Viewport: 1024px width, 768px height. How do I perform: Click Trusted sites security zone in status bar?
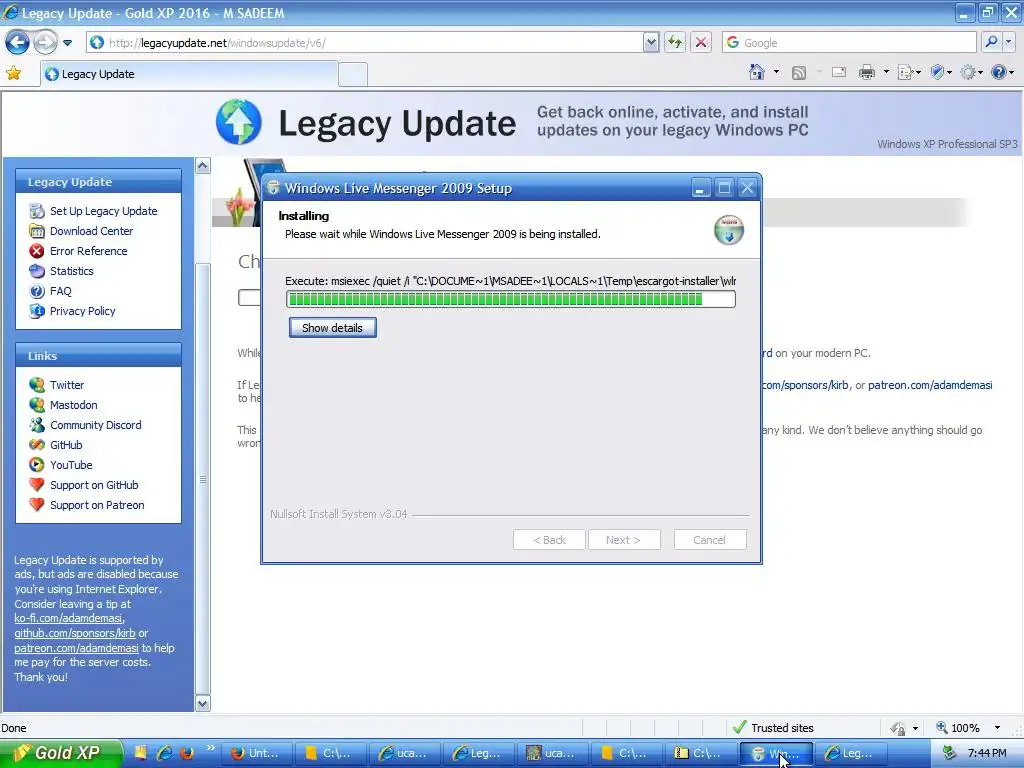point(773,728)
